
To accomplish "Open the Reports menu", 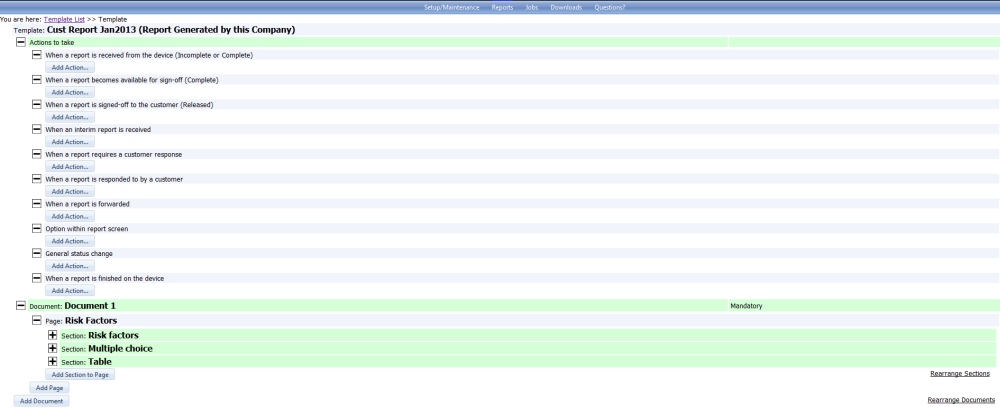I will click(x=502, y=7).
